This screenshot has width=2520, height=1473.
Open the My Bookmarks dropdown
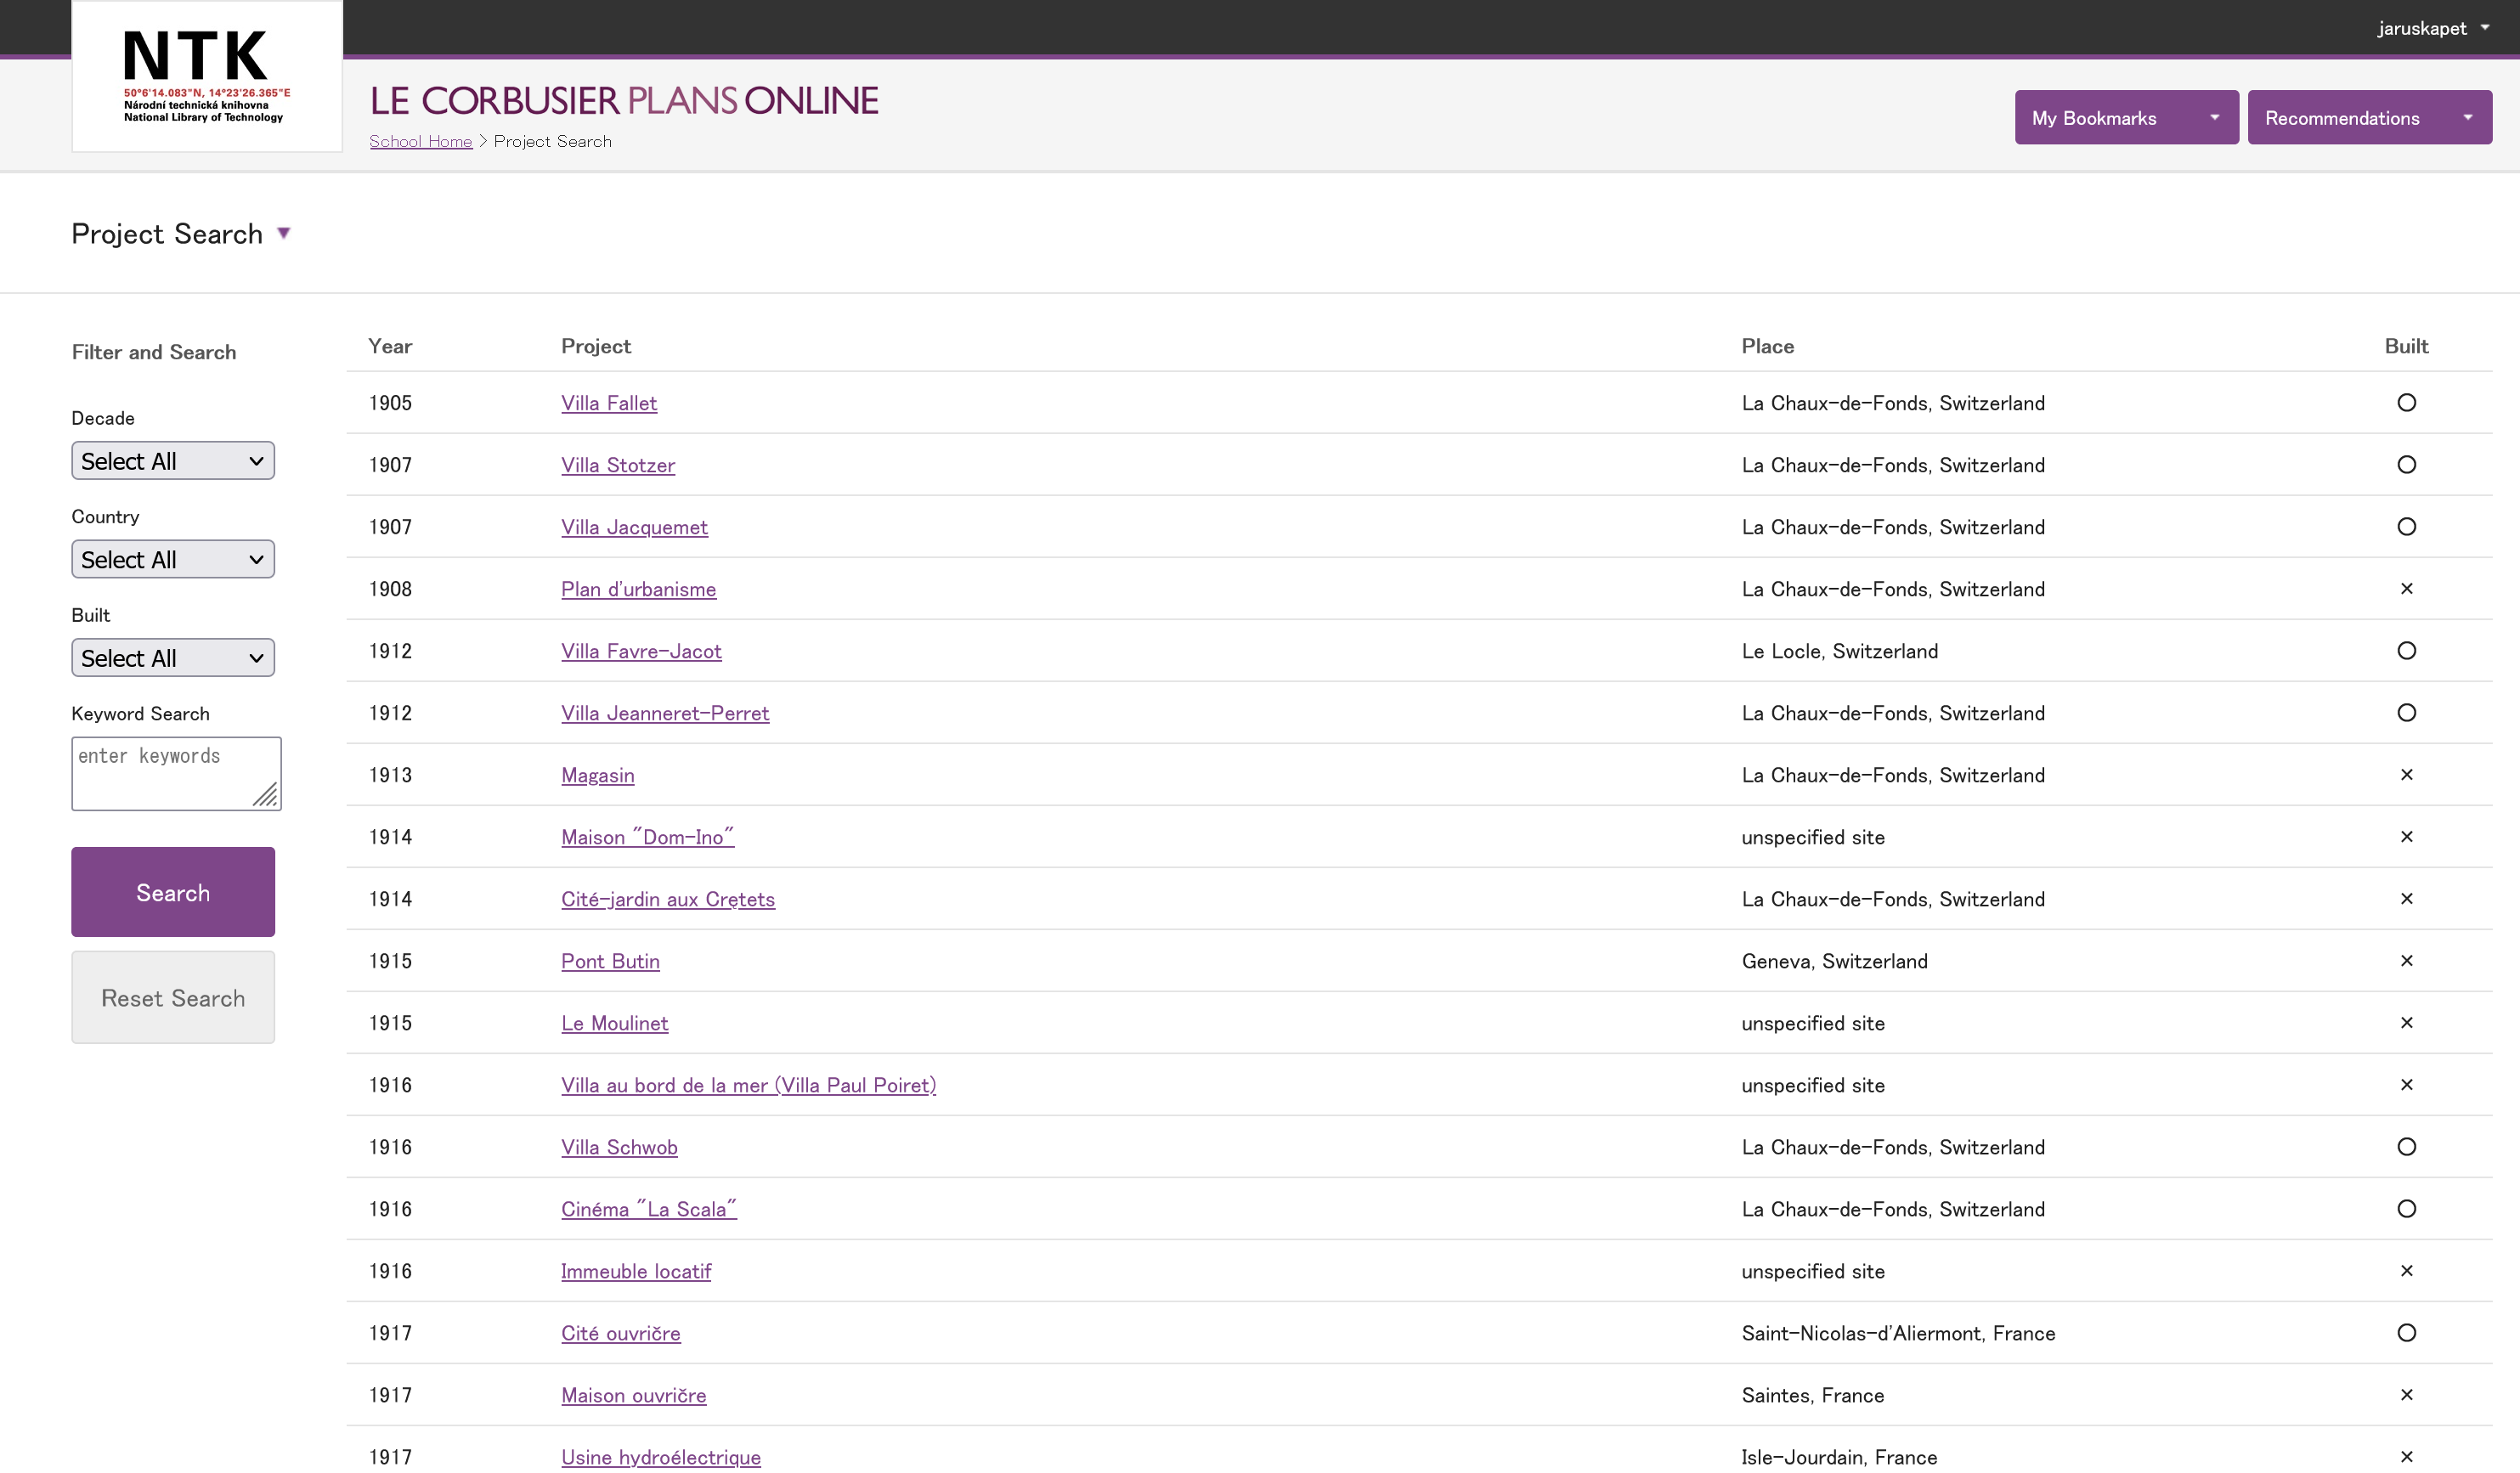coord(2126,118)
